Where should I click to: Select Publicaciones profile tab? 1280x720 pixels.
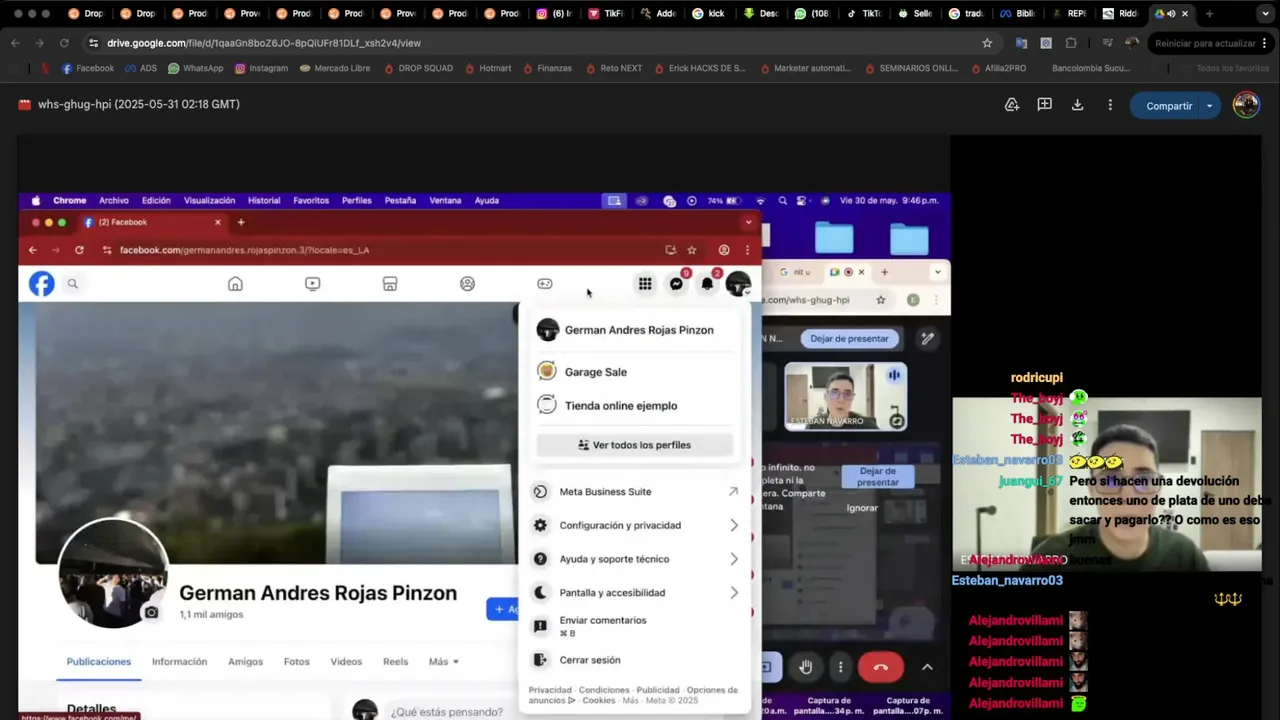98,662
